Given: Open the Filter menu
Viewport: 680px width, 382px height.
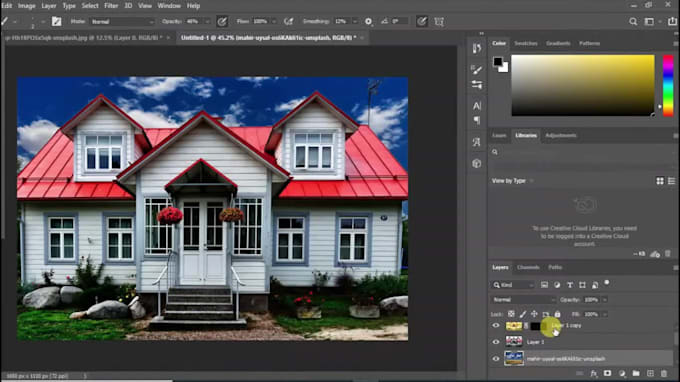Looking at the screenshot, I should pyautogui.click(x=111, y=6).
